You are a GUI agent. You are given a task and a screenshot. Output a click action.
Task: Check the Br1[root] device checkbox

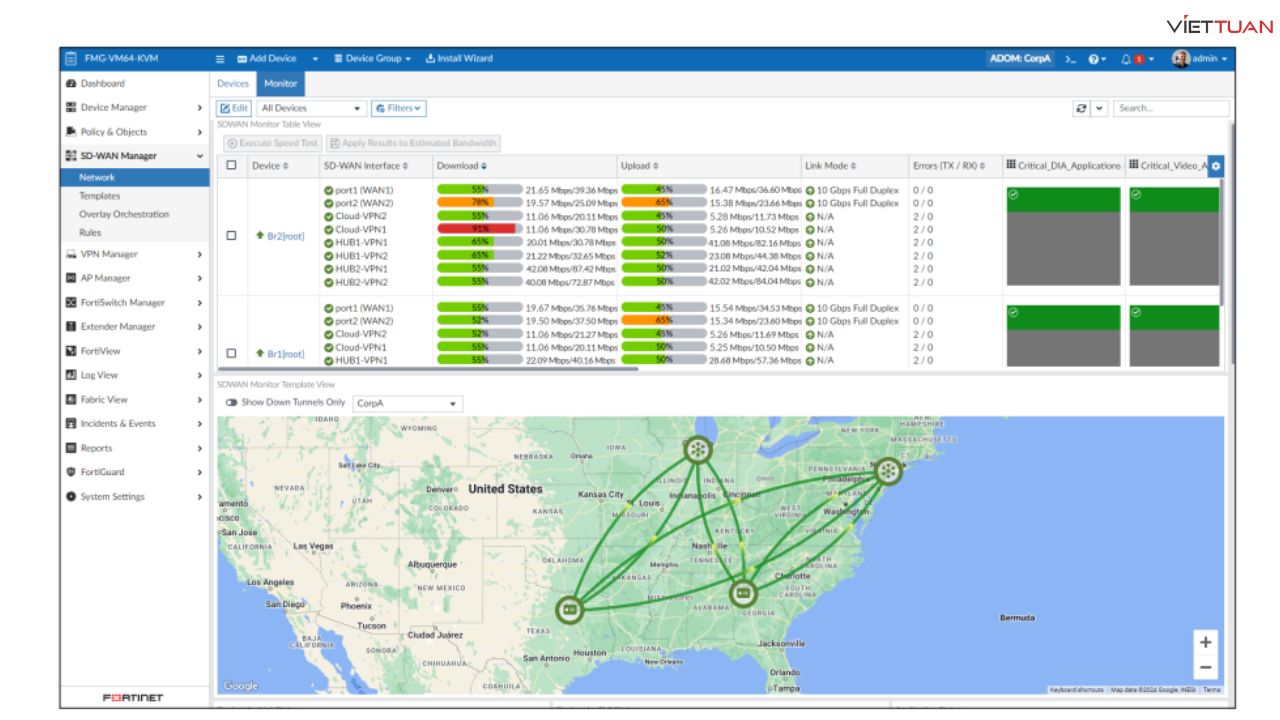(232, 354)
